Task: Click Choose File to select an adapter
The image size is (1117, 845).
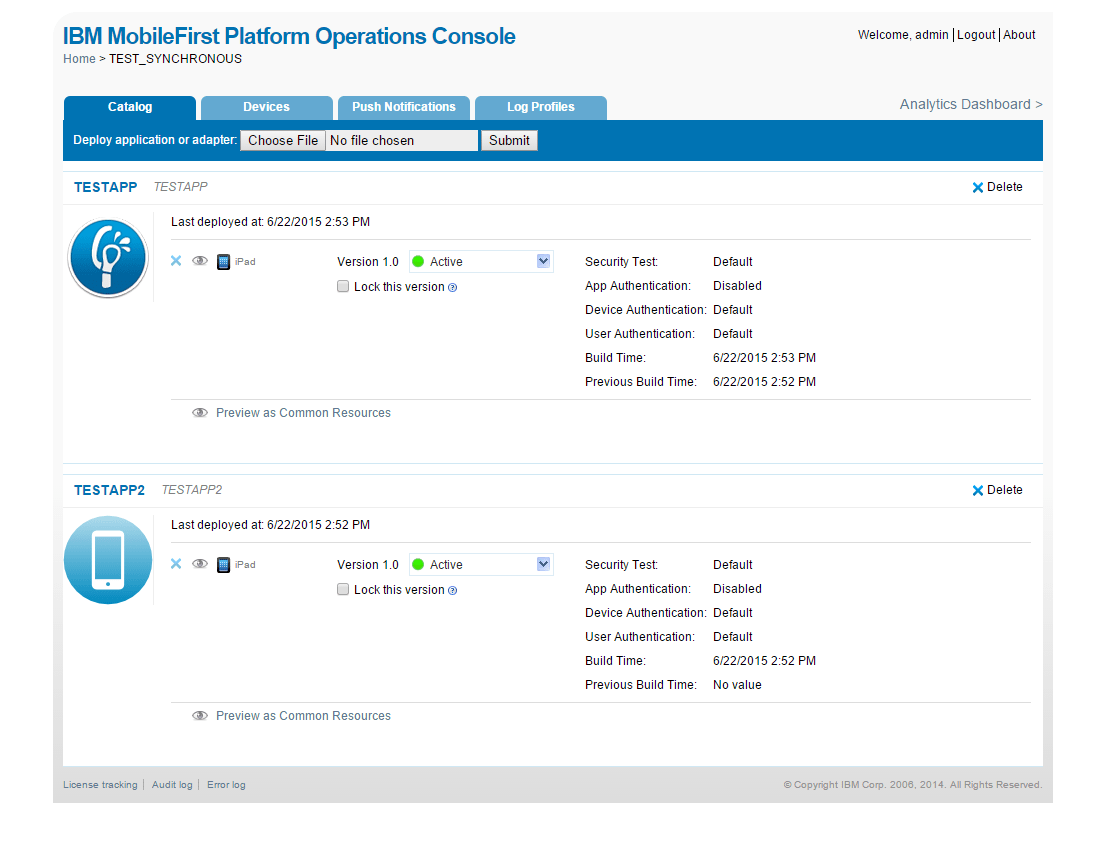Action: point(282,140)
